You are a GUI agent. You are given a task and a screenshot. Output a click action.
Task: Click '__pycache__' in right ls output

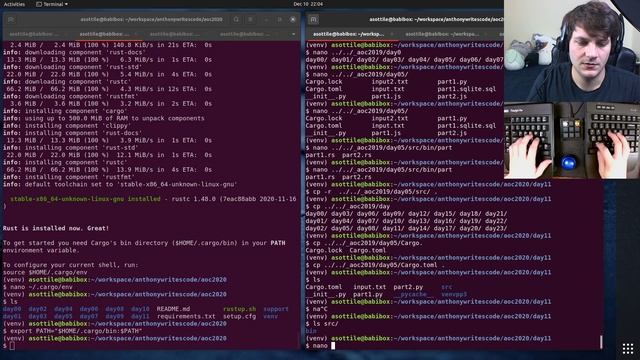click(x=412, y=294)
